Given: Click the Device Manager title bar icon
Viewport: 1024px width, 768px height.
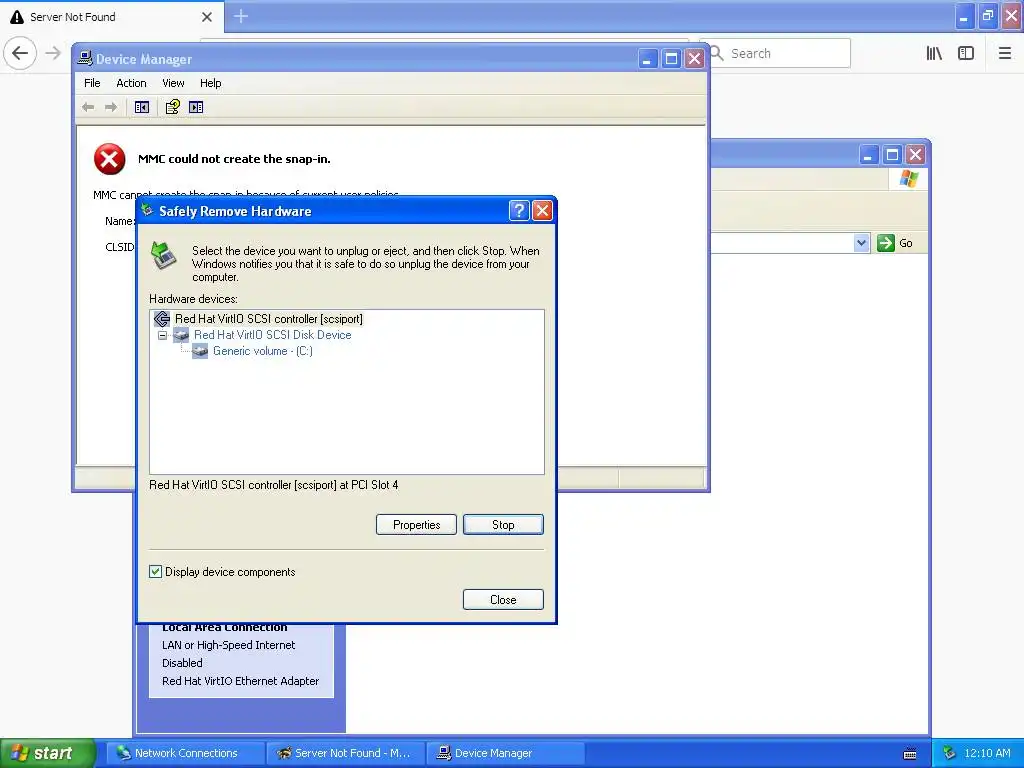Looking at the screenshot, I should (85, 59).
